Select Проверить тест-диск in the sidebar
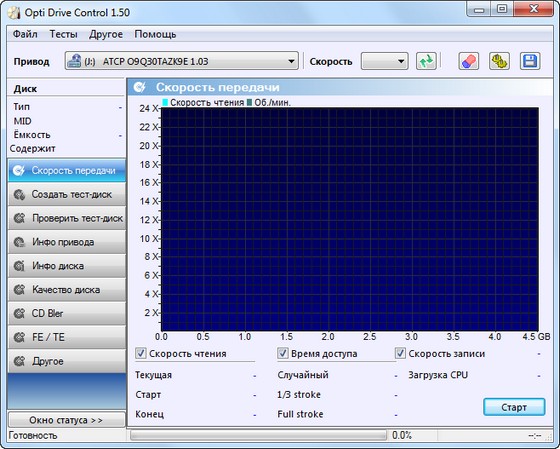The width and height of the screenshot is (560, 449). (67, 218)
